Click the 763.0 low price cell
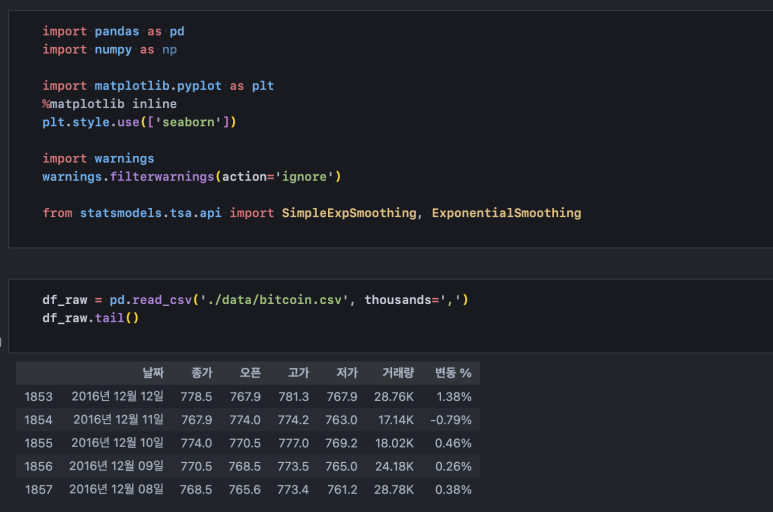 click(341, 420)
